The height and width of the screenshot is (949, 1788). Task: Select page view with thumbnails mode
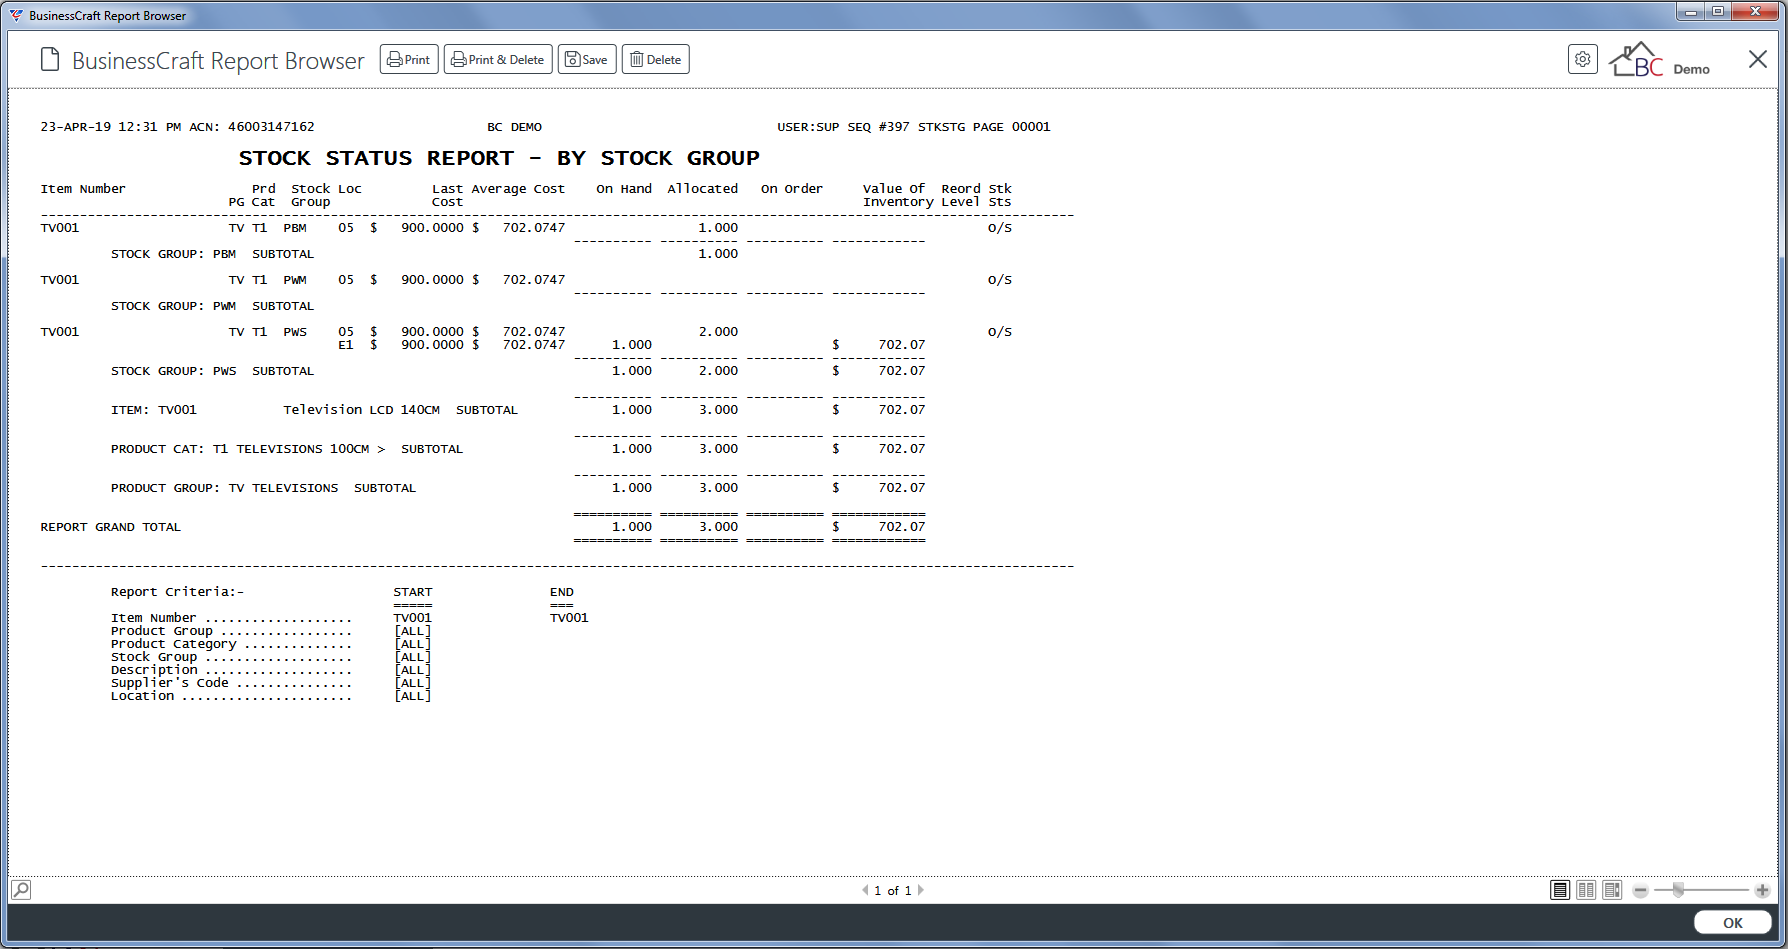coord(1612,890)
